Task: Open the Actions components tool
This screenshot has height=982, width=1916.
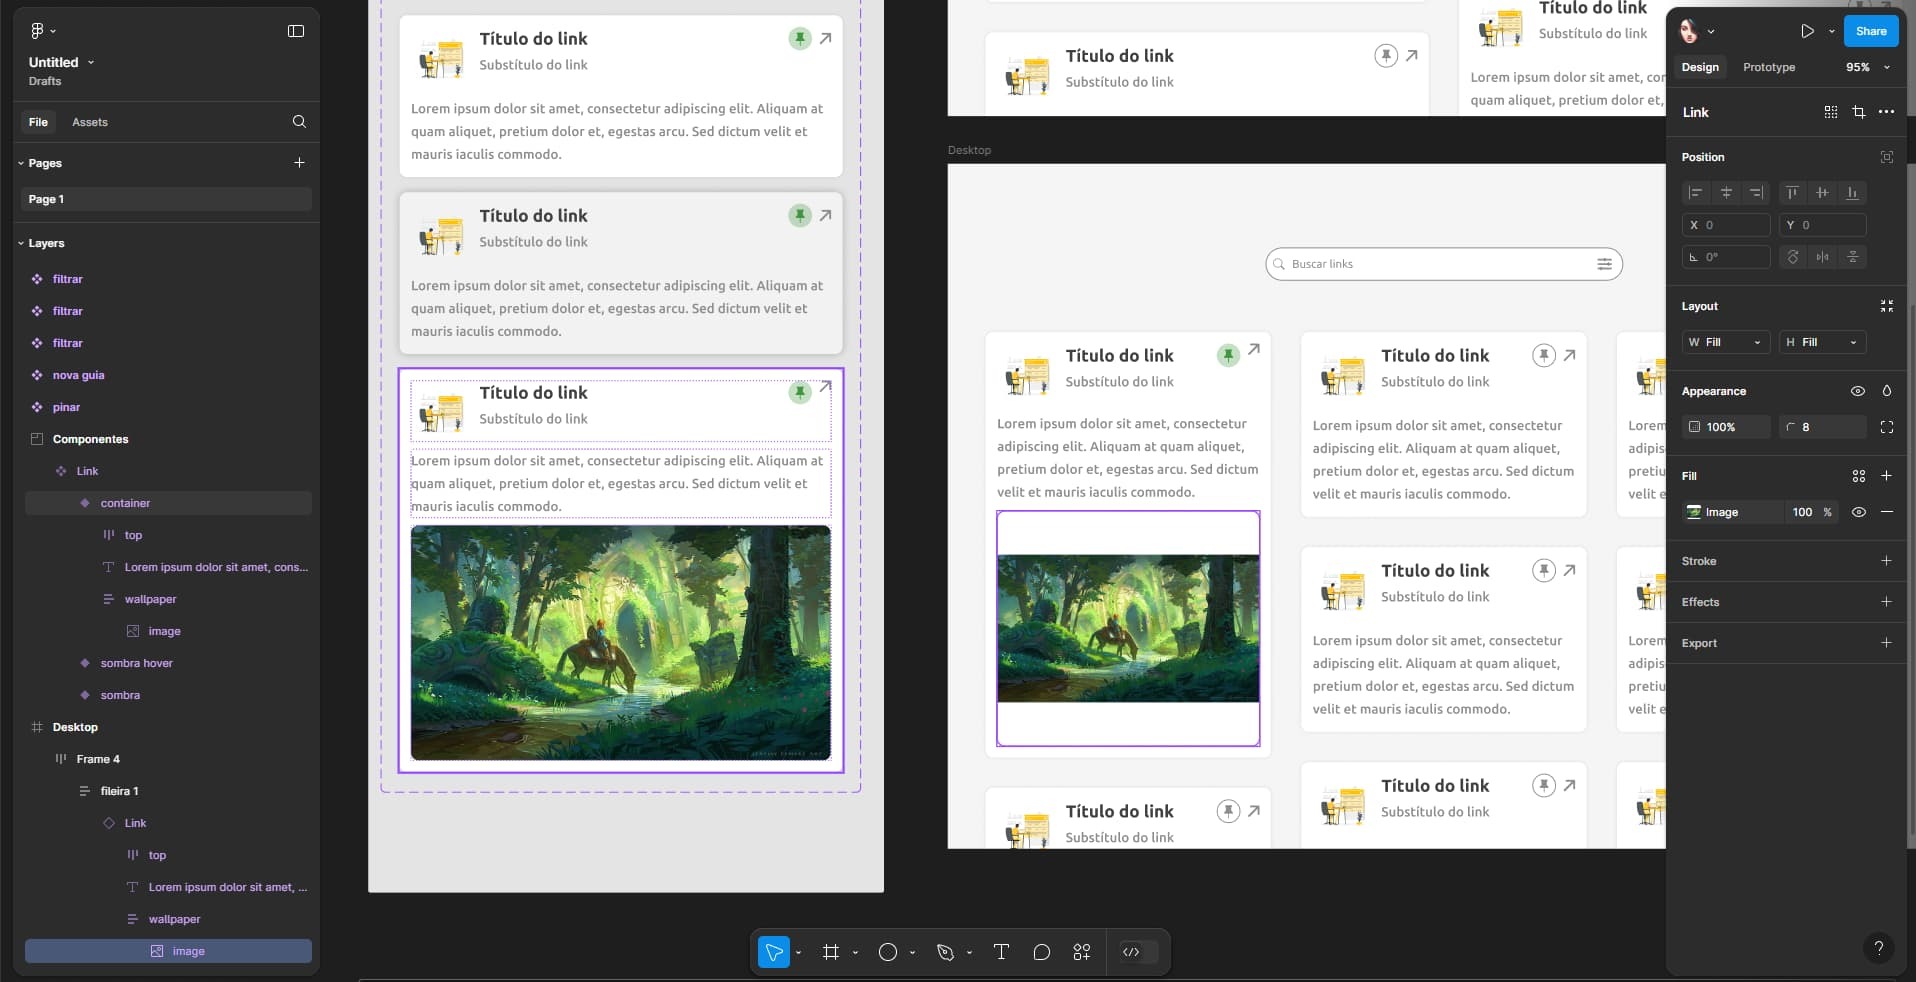Action: (x=1082, y=952)
